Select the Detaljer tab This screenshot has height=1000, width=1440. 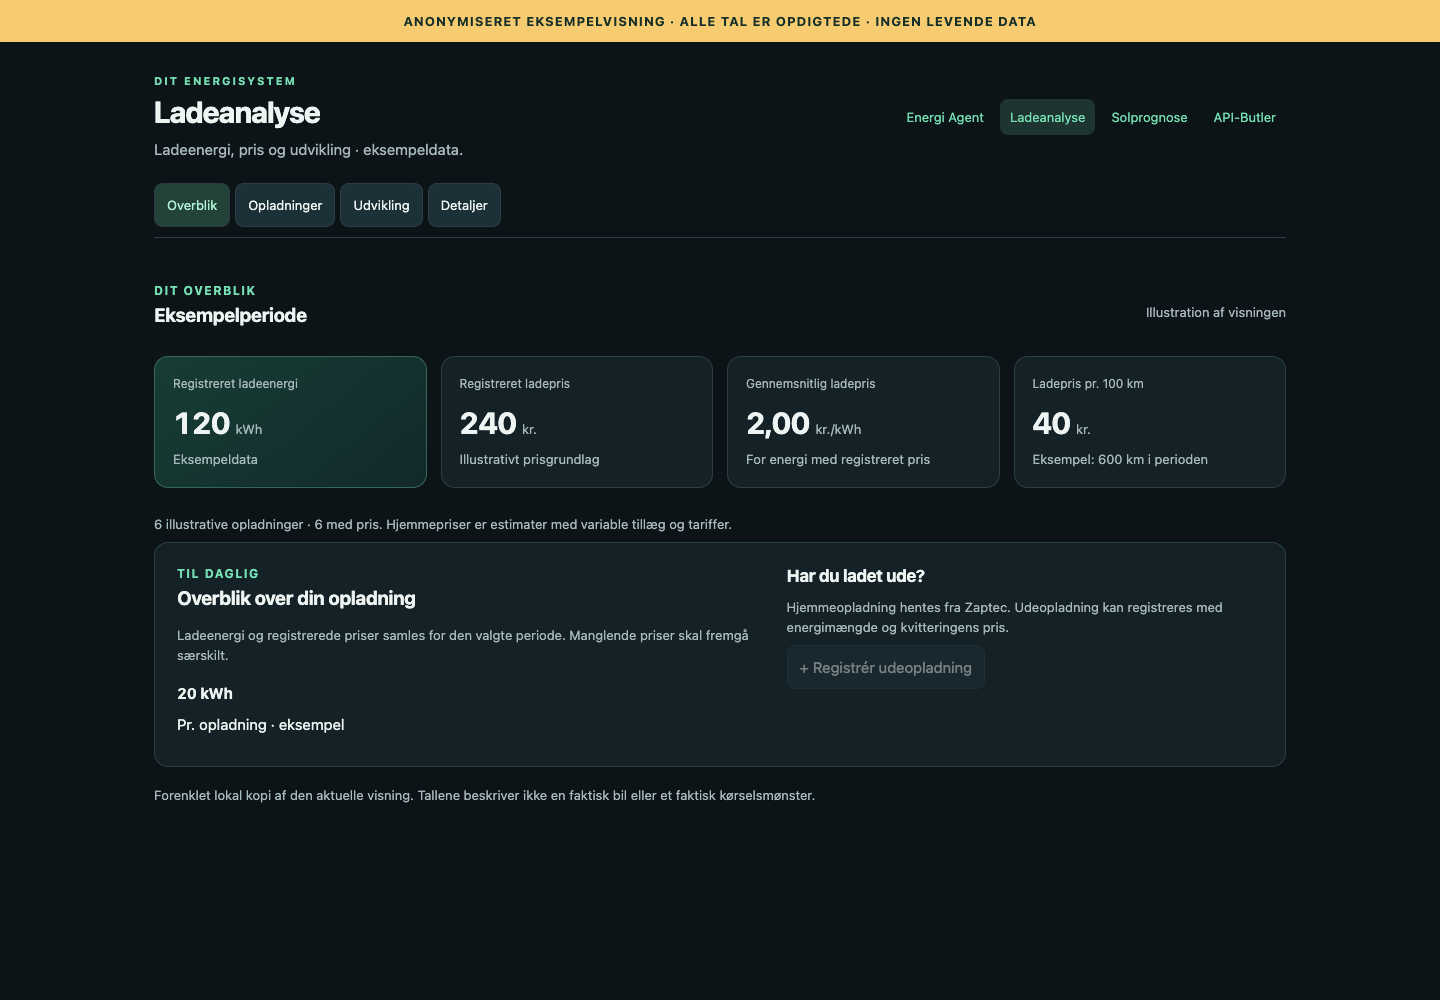[x=464, y=205]
